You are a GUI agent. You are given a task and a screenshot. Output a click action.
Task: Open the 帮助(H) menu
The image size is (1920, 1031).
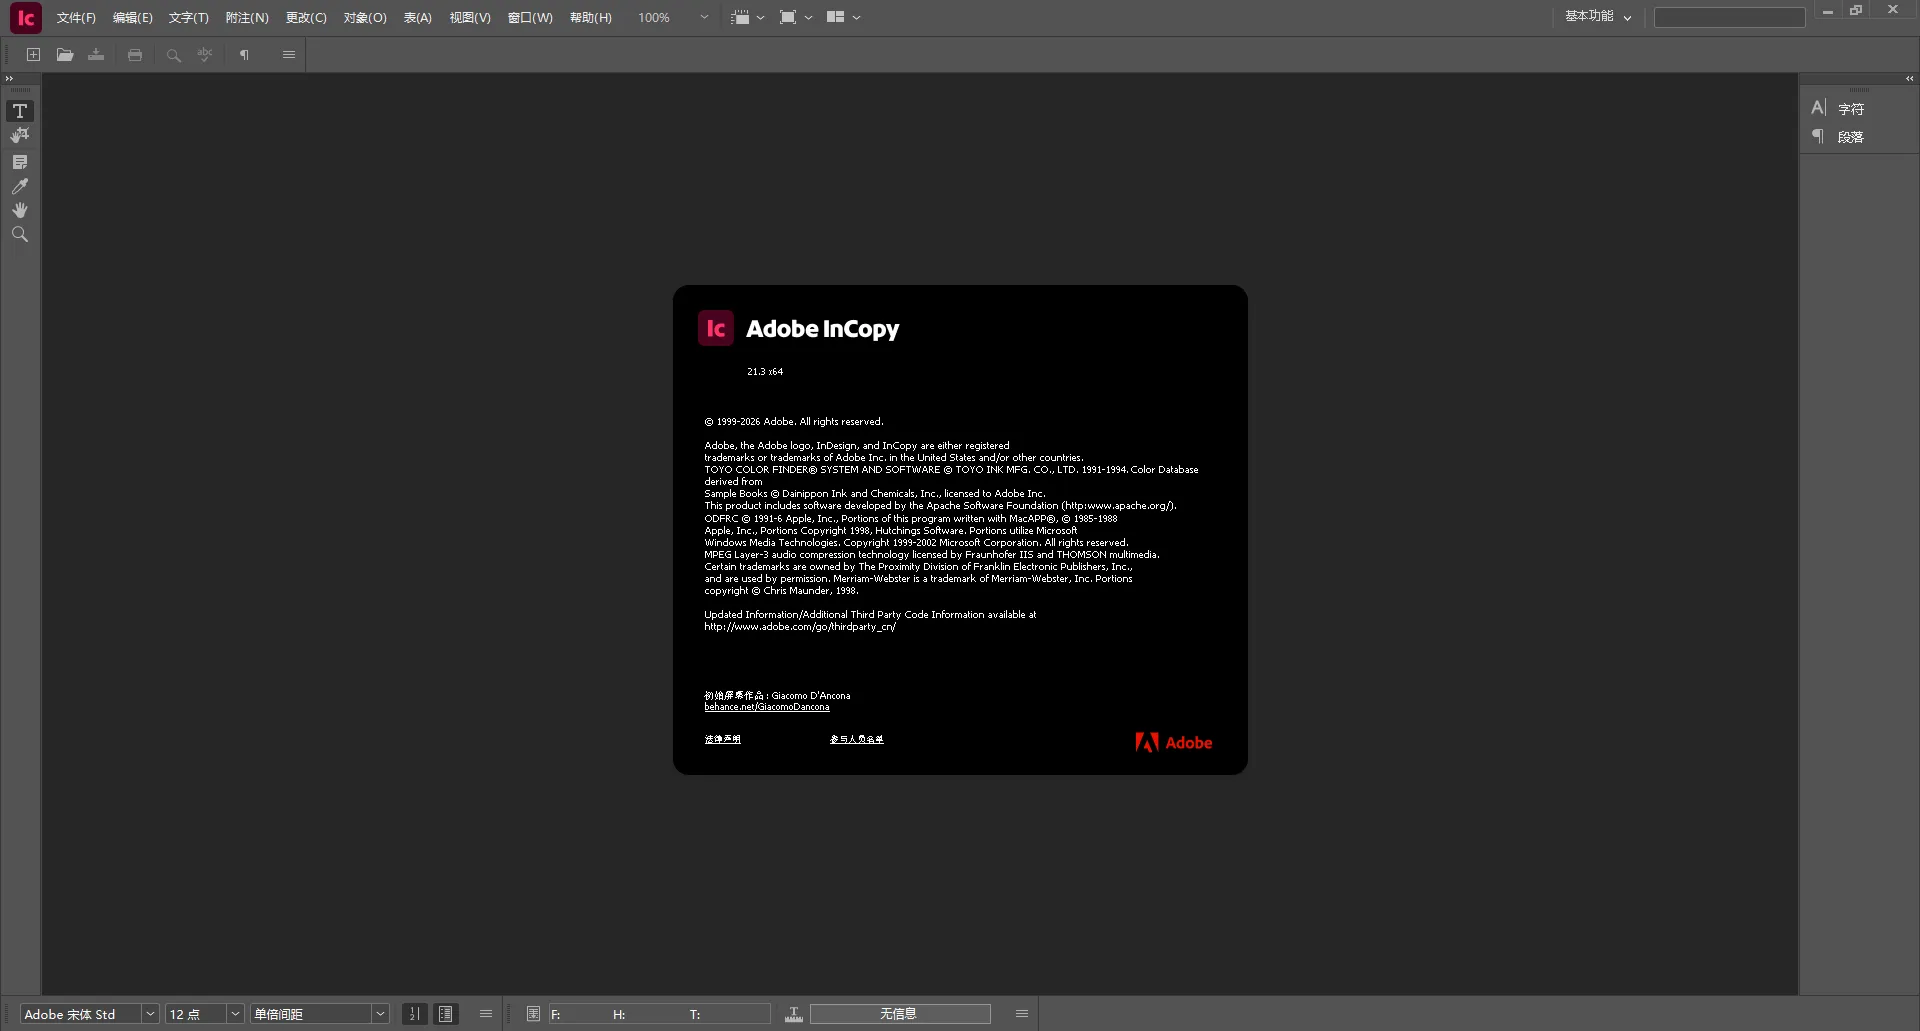[591, 18]
